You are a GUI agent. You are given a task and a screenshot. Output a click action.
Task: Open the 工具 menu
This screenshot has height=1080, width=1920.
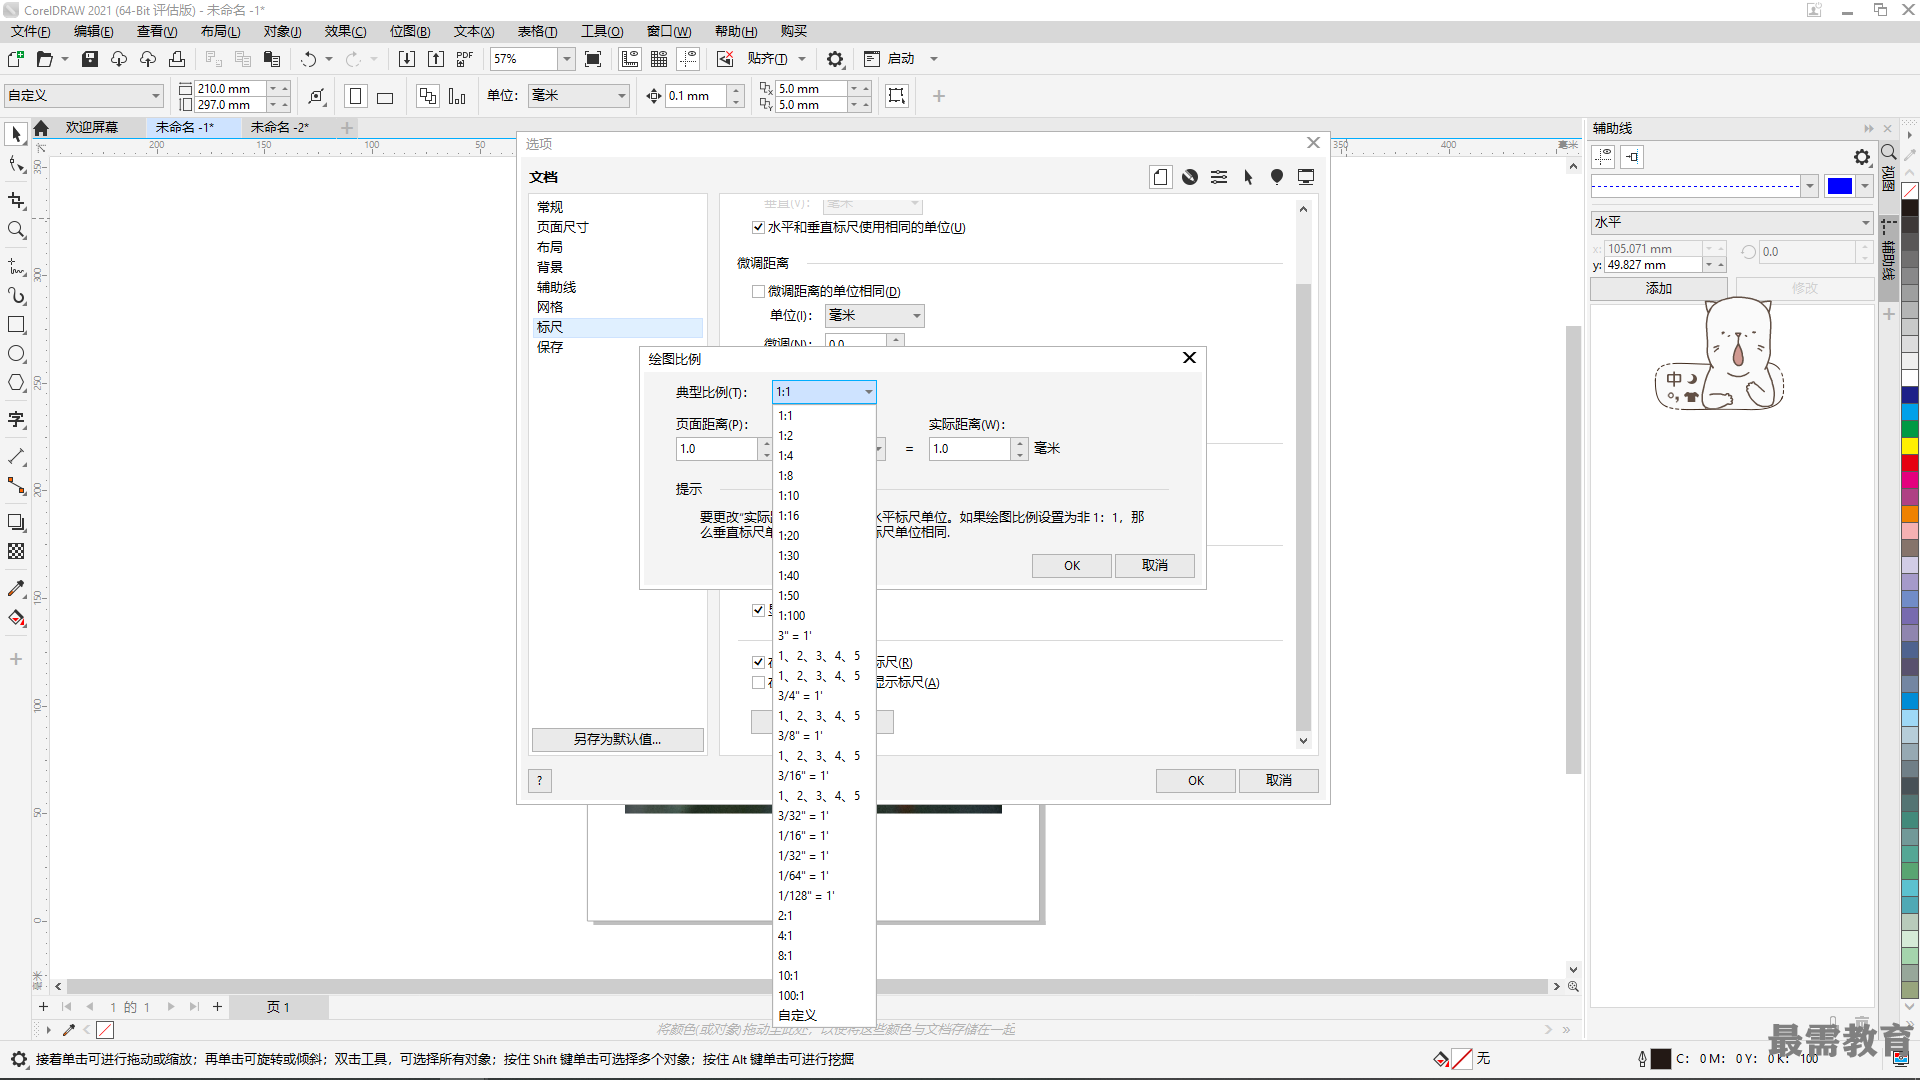602,31
